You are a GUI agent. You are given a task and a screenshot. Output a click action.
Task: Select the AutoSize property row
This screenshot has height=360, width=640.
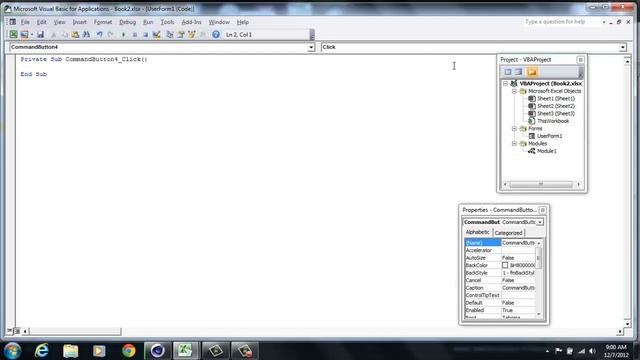(x=500, y=258)
